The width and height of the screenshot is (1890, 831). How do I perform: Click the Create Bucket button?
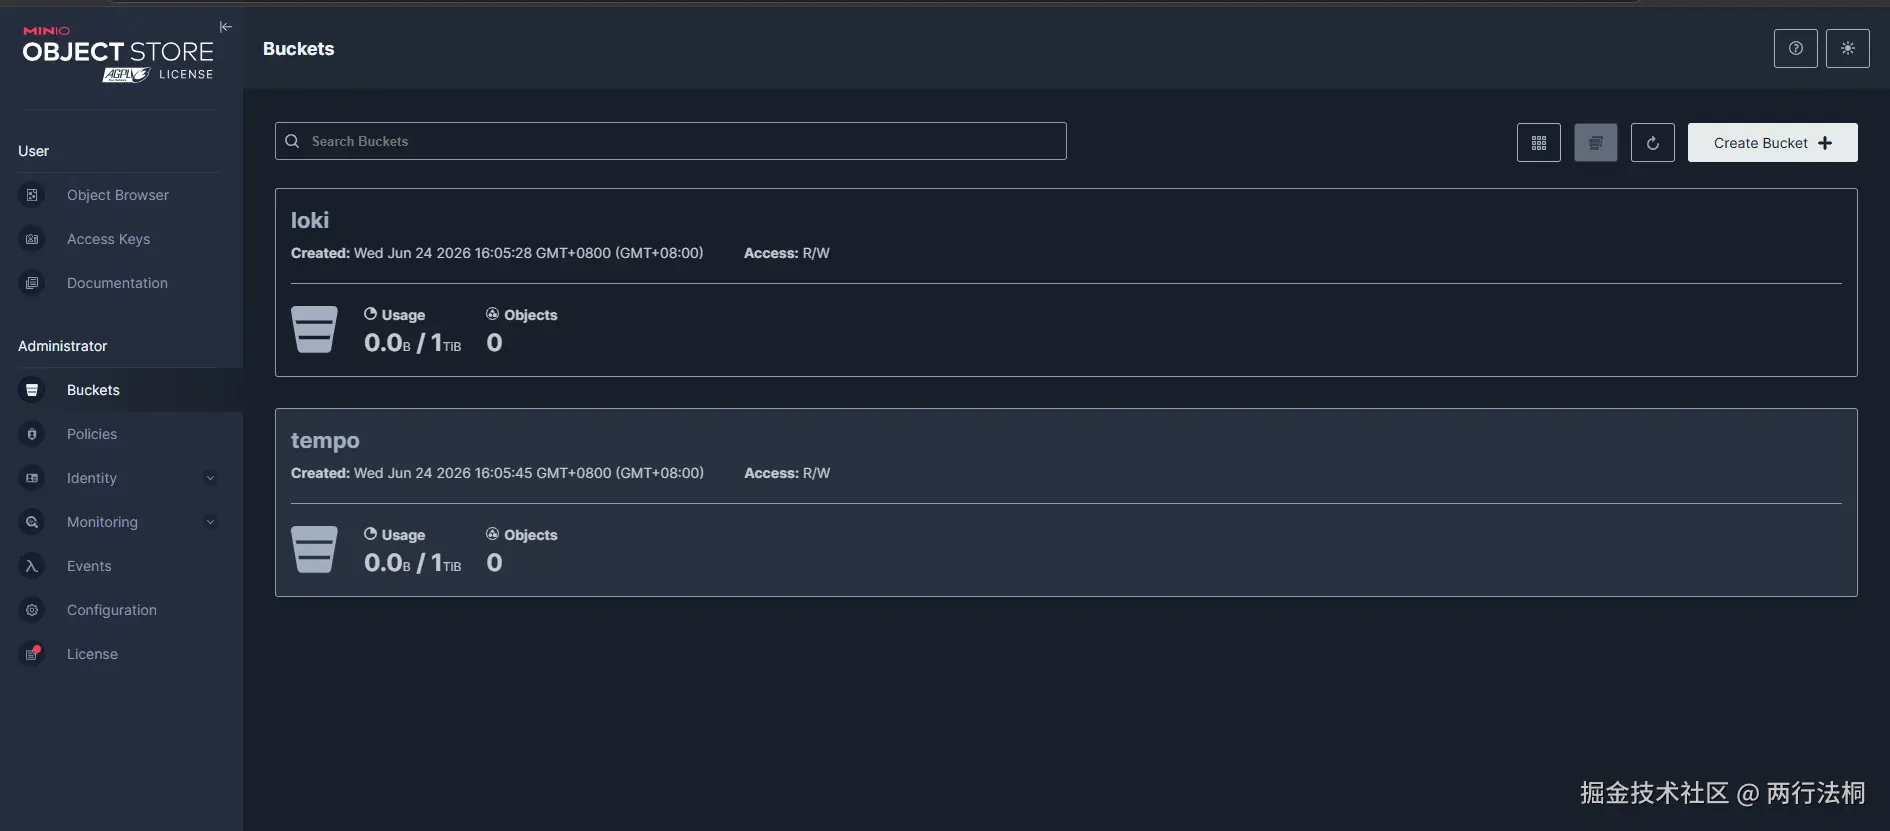click(1773, 143)
